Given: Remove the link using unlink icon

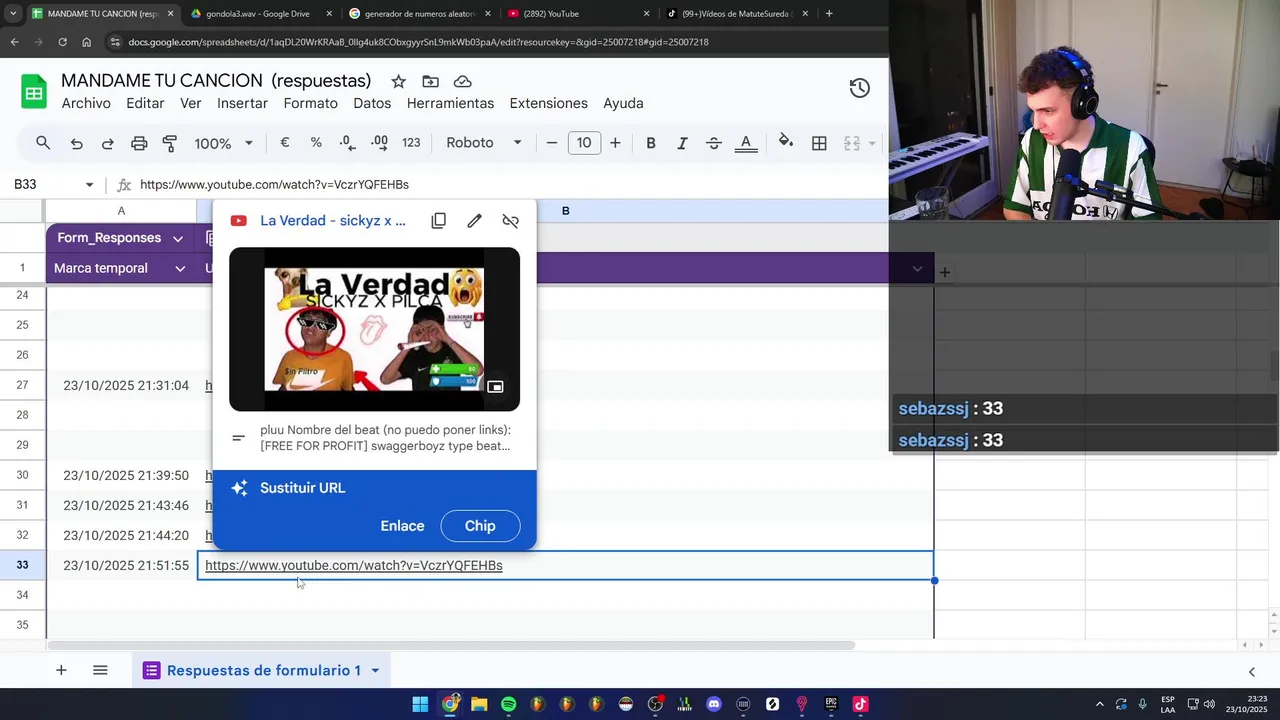Looking at the screenshot, I should 511,221.
